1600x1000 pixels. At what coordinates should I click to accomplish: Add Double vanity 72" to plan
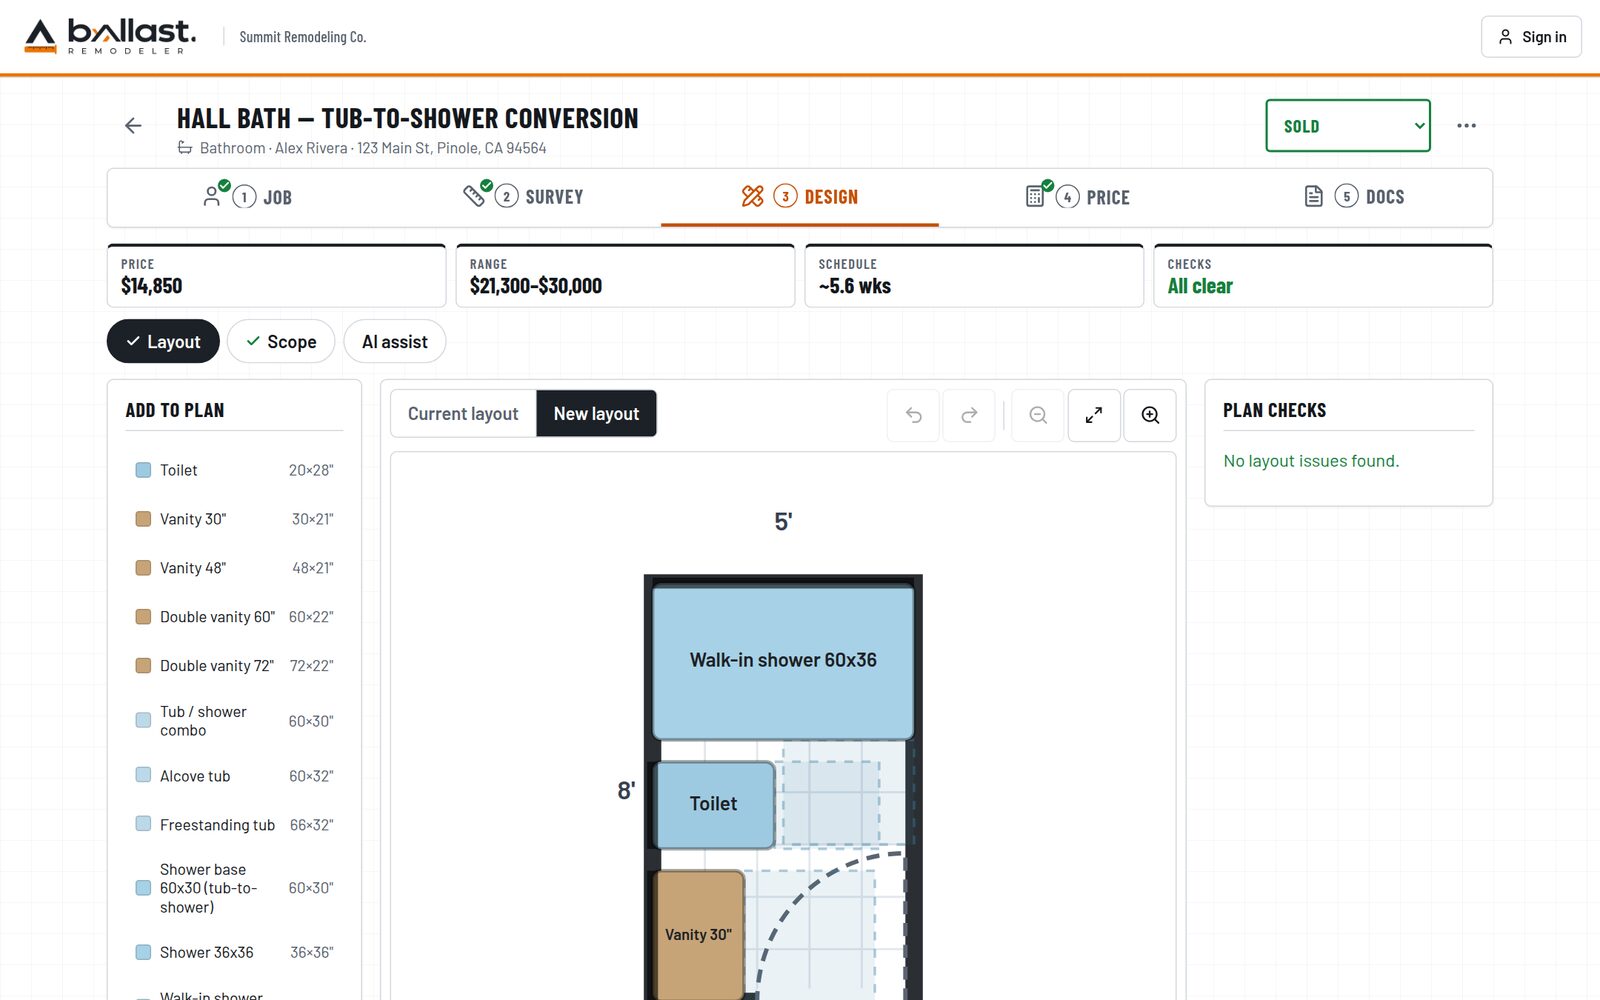coord(234,666)
